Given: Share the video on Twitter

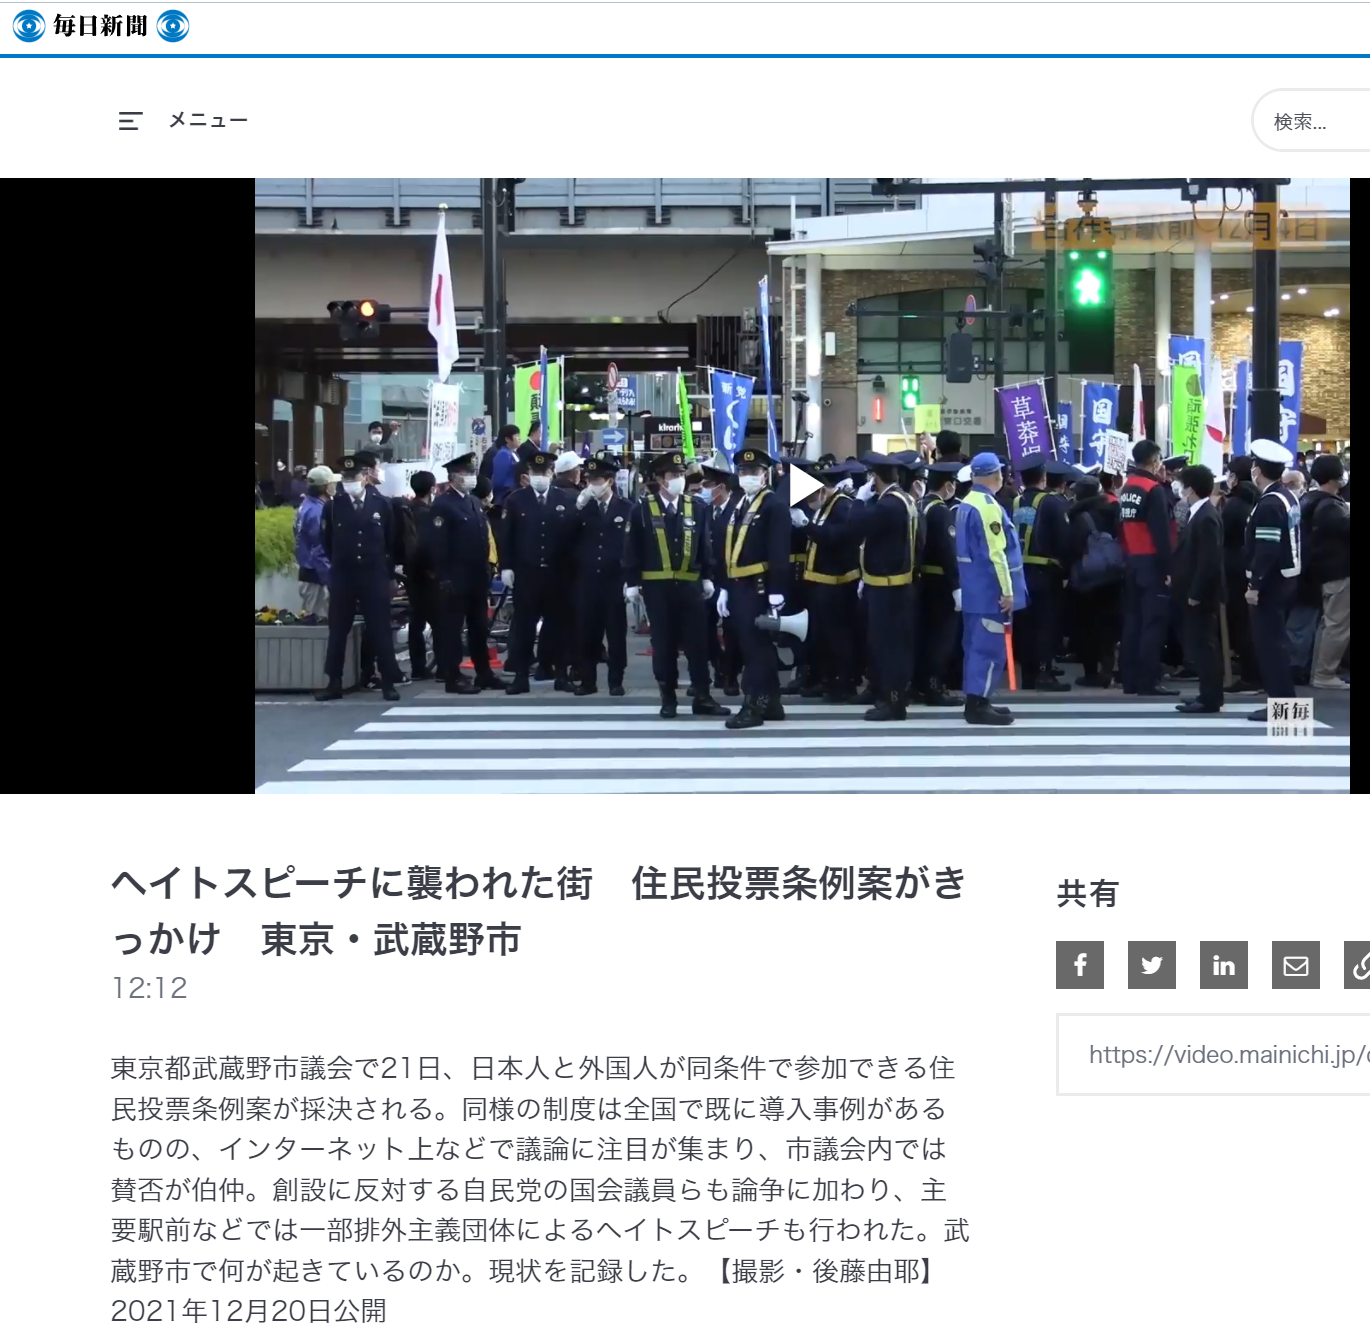Looking at the screenshot, I should (x=1151, y=965).
